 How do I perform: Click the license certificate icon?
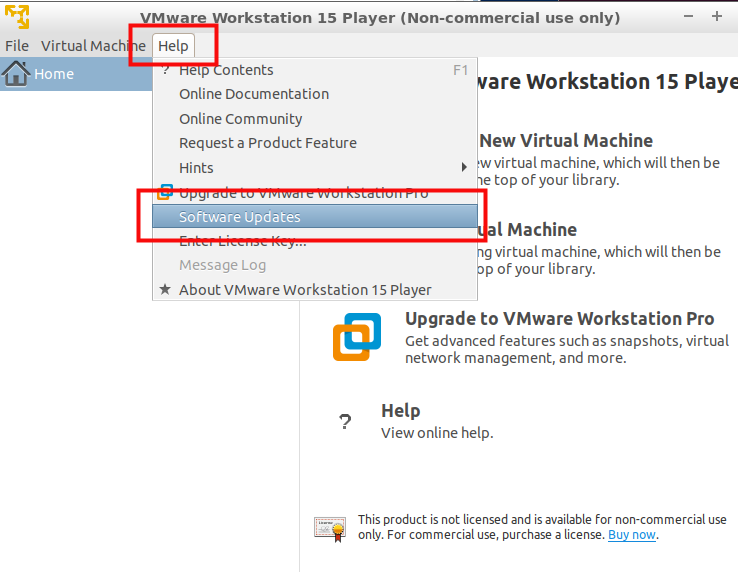click(x=330, y=529)
